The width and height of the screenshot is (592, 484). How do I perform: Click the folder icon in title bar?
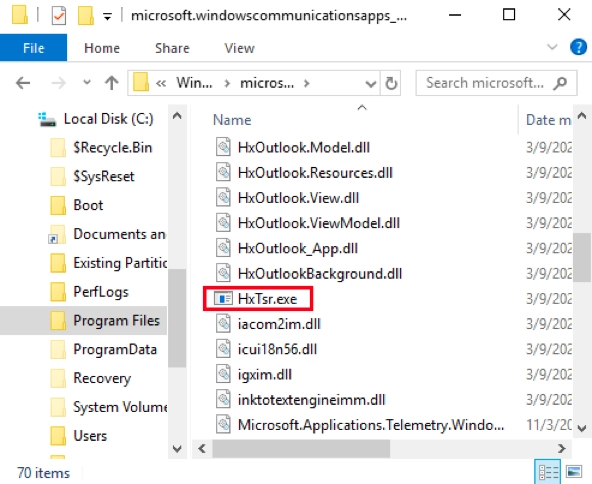[19, 15]
